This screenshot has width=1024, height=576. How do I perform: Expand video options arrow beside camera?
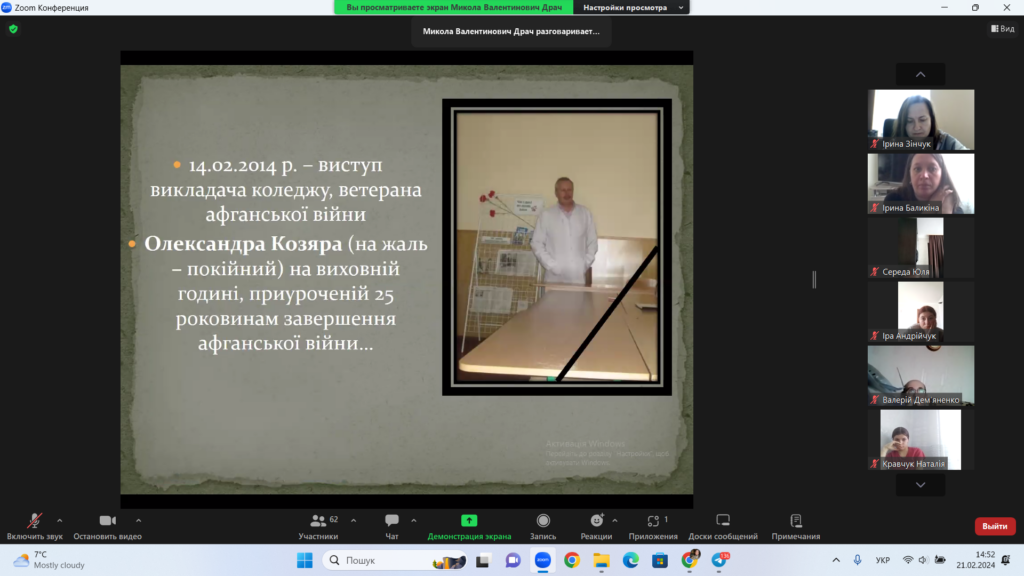point(138,520)
